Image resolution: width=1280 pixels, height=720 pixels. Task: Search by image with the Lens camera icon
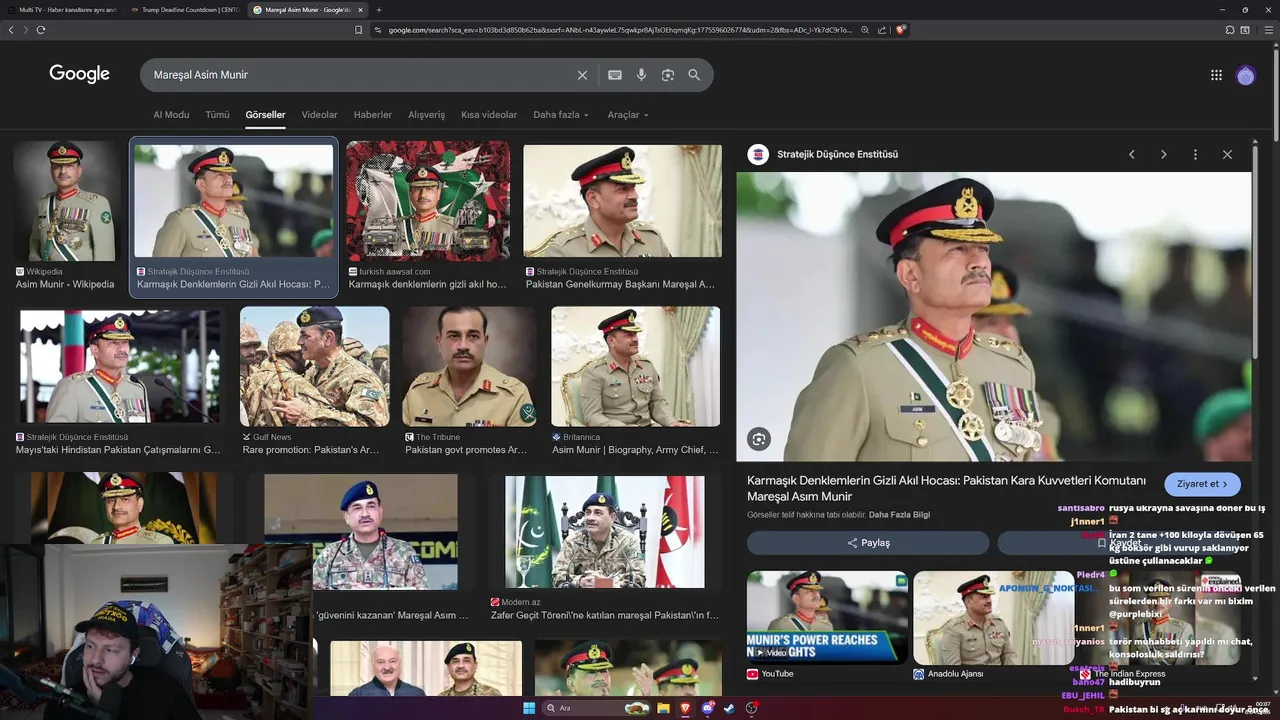(667, 75)
